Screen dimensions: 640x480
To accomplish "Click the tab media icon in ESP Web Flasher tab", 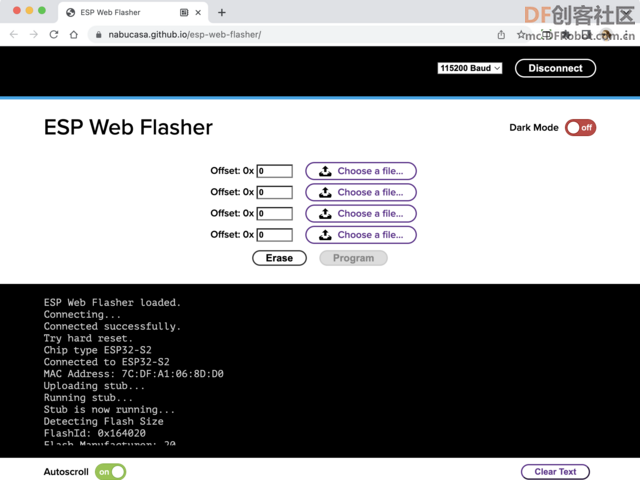I will pyautogui.click(x=184, y=13).
